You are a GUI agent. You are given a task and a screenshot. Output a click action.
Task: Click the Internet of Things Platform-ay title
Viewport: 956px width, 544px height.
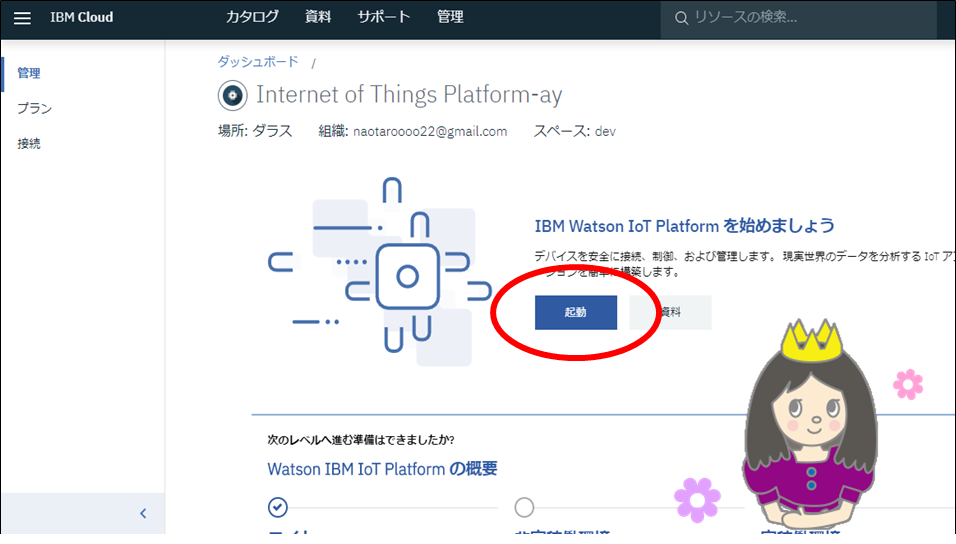pos(409,95)
